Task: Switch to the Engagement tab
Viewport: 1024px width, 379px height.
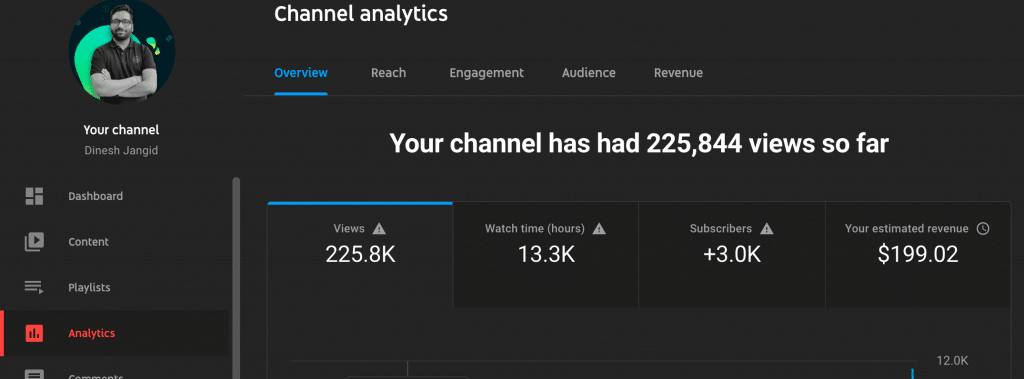Action: (x=487, y=73)
